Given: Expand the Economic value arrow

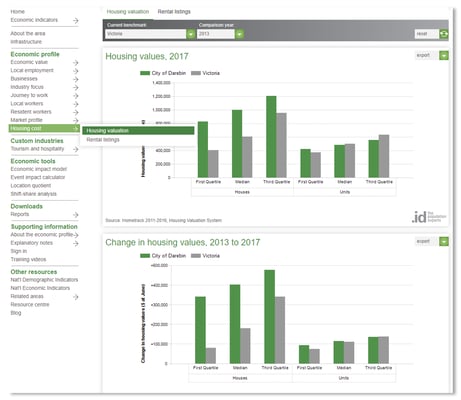Looking at the screenshot, I should (76, 63).
